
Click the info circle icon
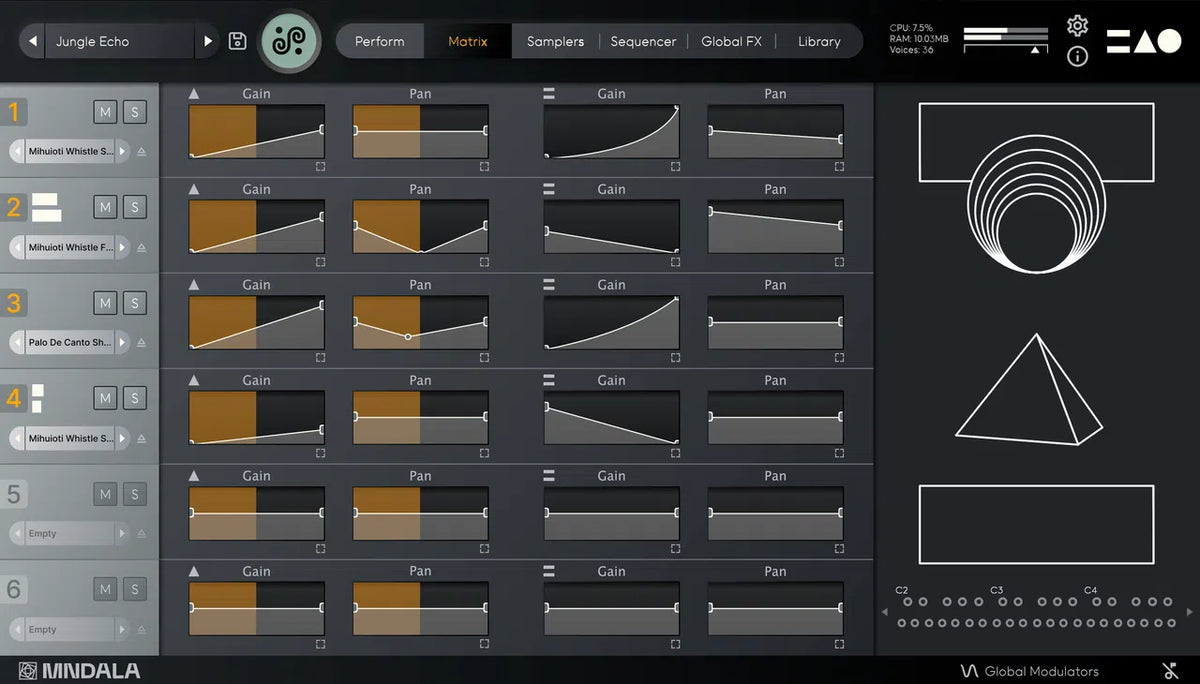(x=1077, y=56)
